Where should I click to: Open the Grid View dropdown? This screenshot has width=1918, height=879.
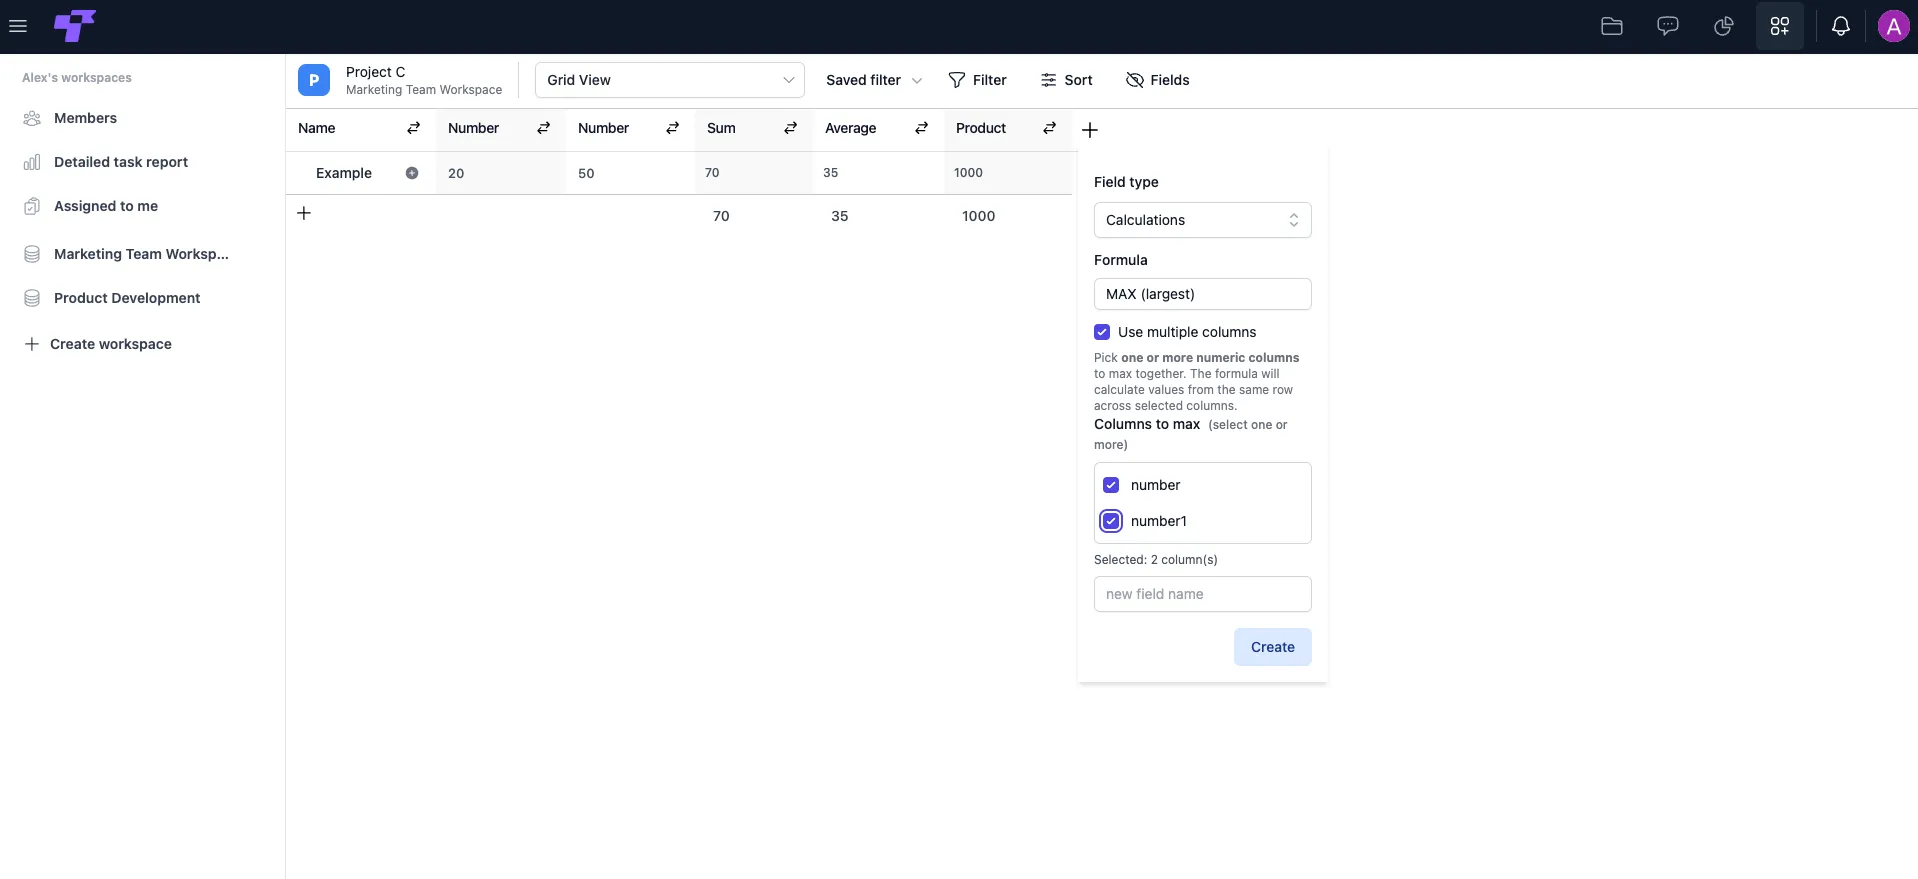(x=670, y=80)
